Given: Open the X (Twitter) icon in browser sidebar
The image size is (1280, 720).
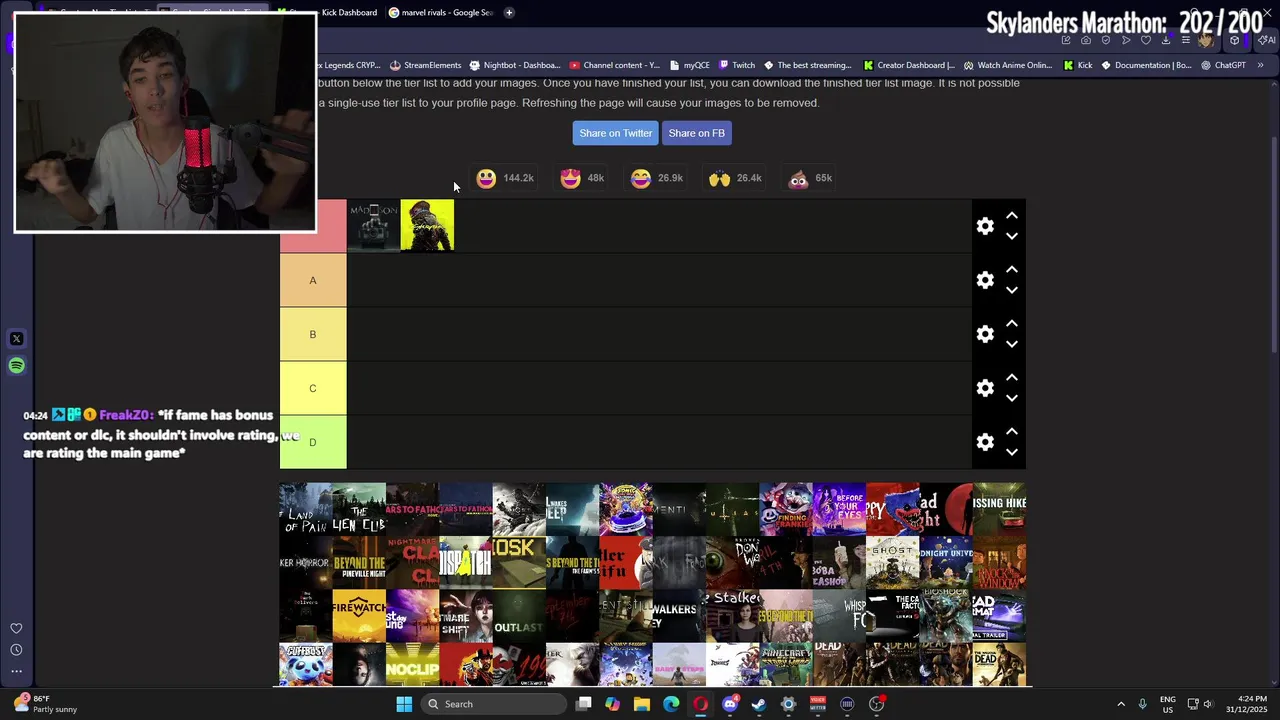Looking at the screenshot, I should 16,339.
